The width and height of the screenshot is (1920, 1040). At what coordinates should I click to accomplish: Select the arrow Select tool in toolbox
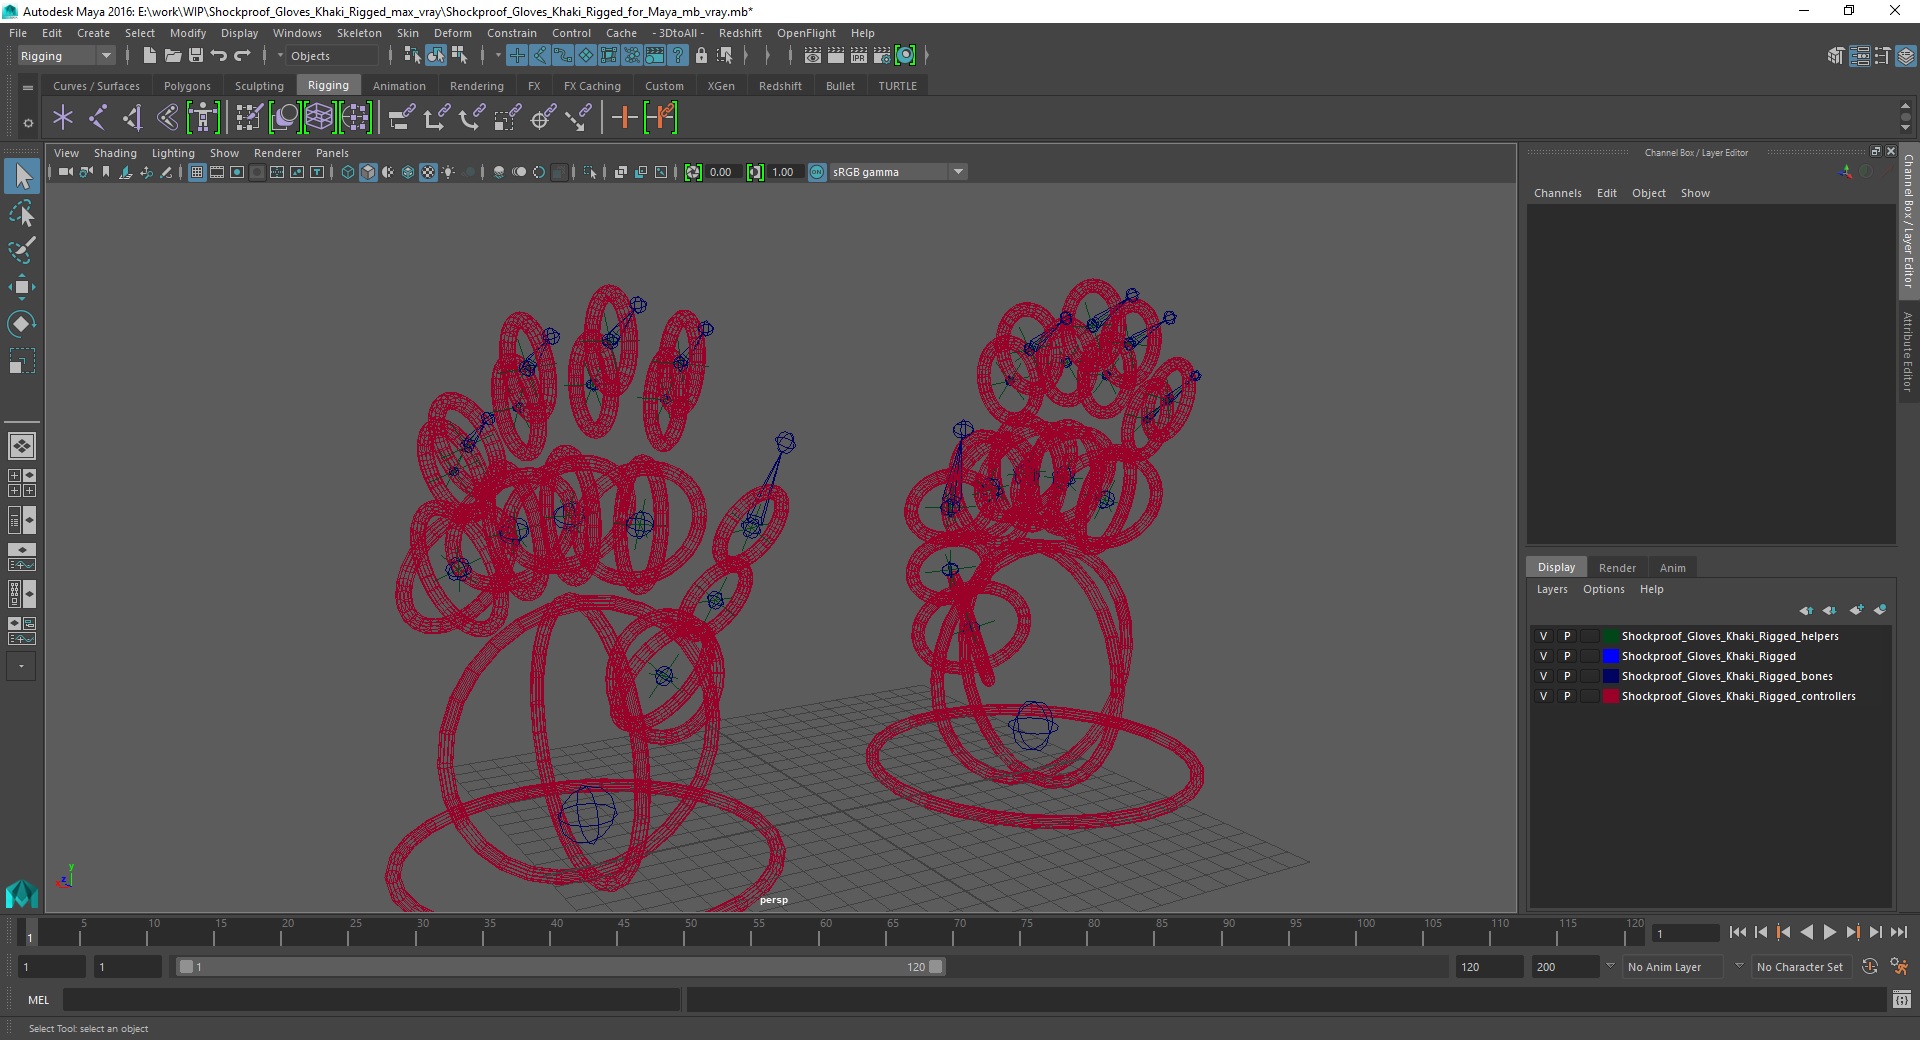pos(22,176)
